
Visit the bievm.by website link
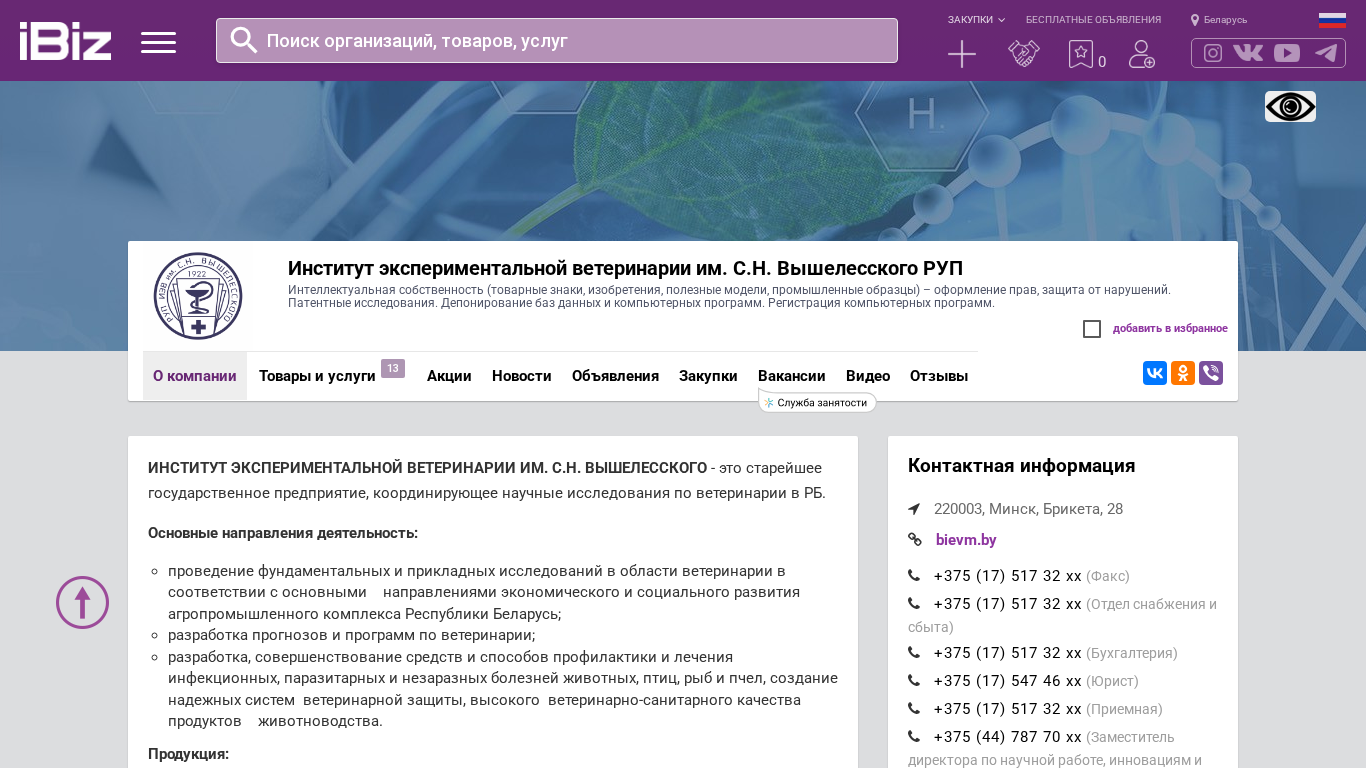click(966, 540)
